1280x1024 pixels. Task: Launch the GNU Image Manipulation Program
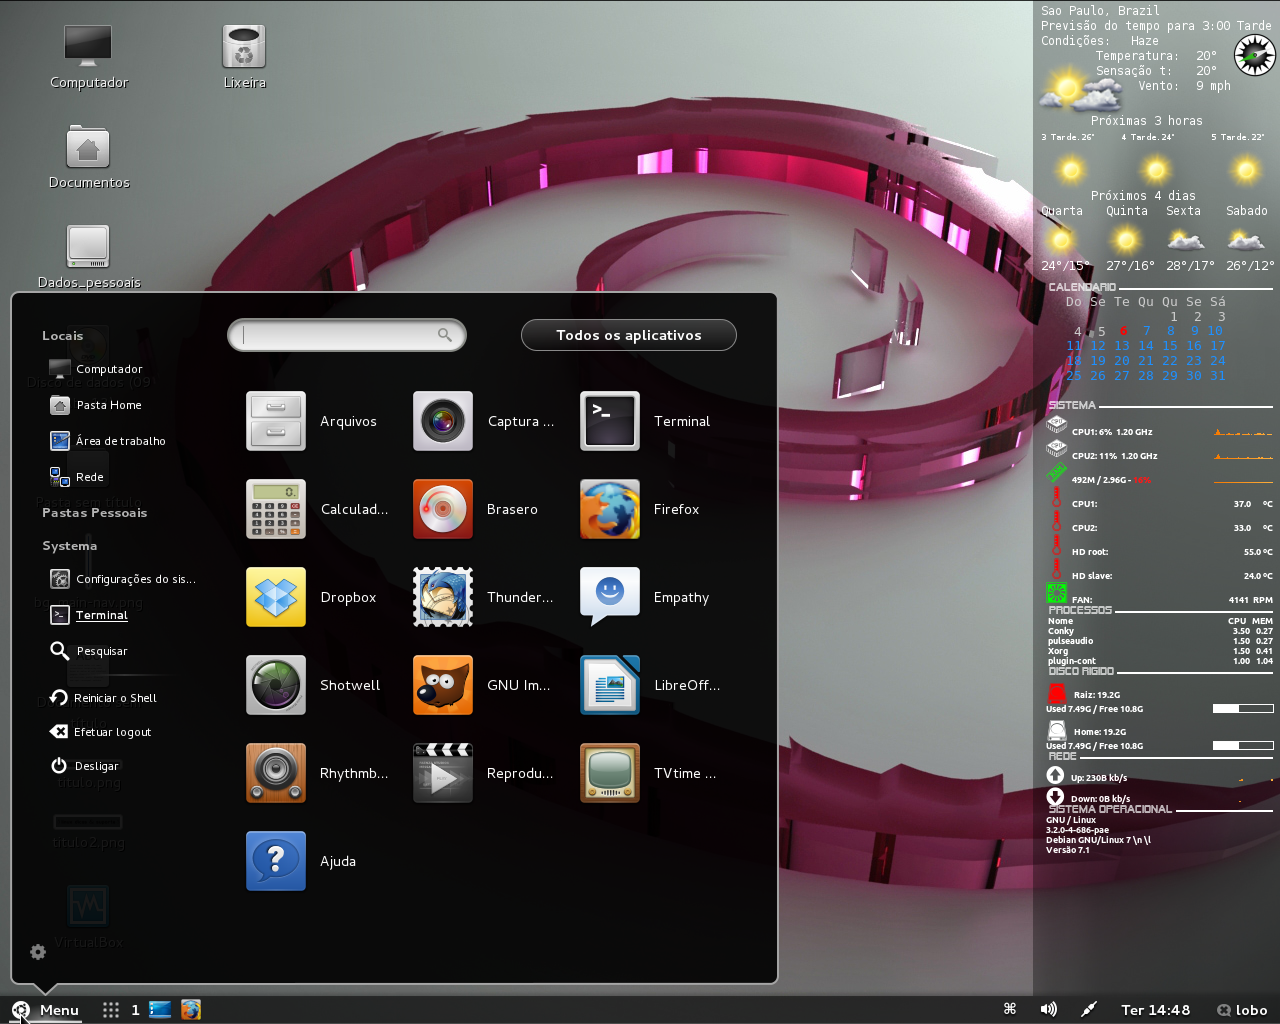click(x=443, y=685)
